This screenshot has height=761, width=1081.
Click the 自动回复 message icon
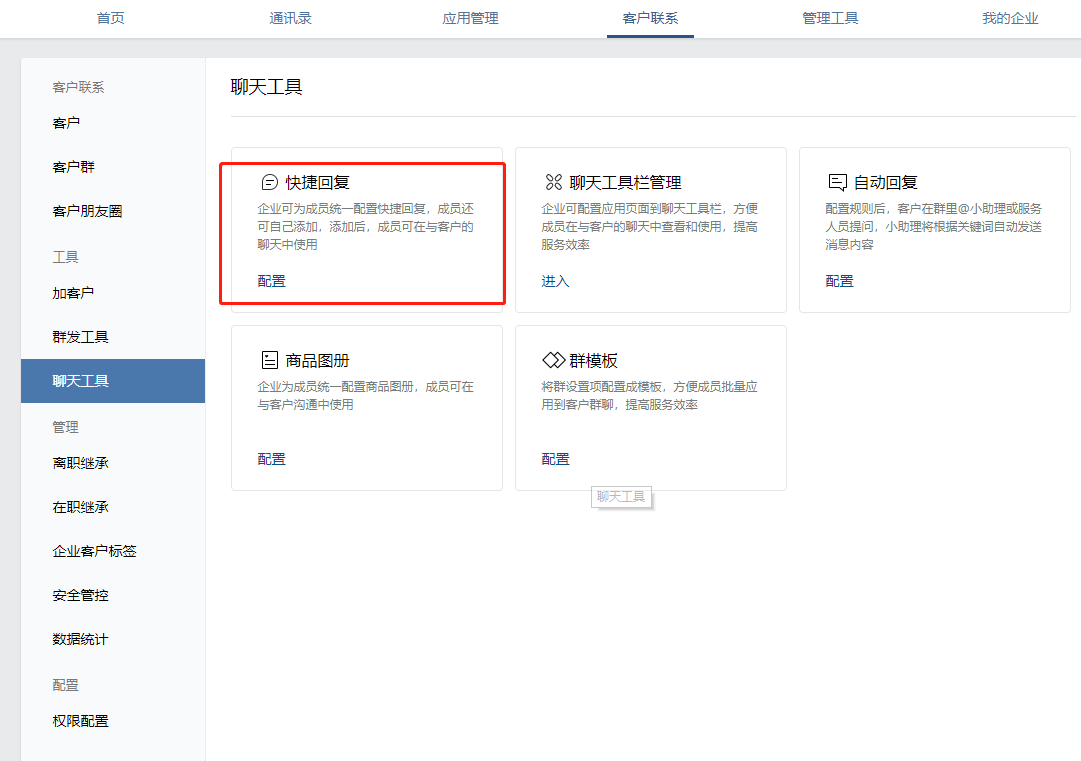pos(836,181)
